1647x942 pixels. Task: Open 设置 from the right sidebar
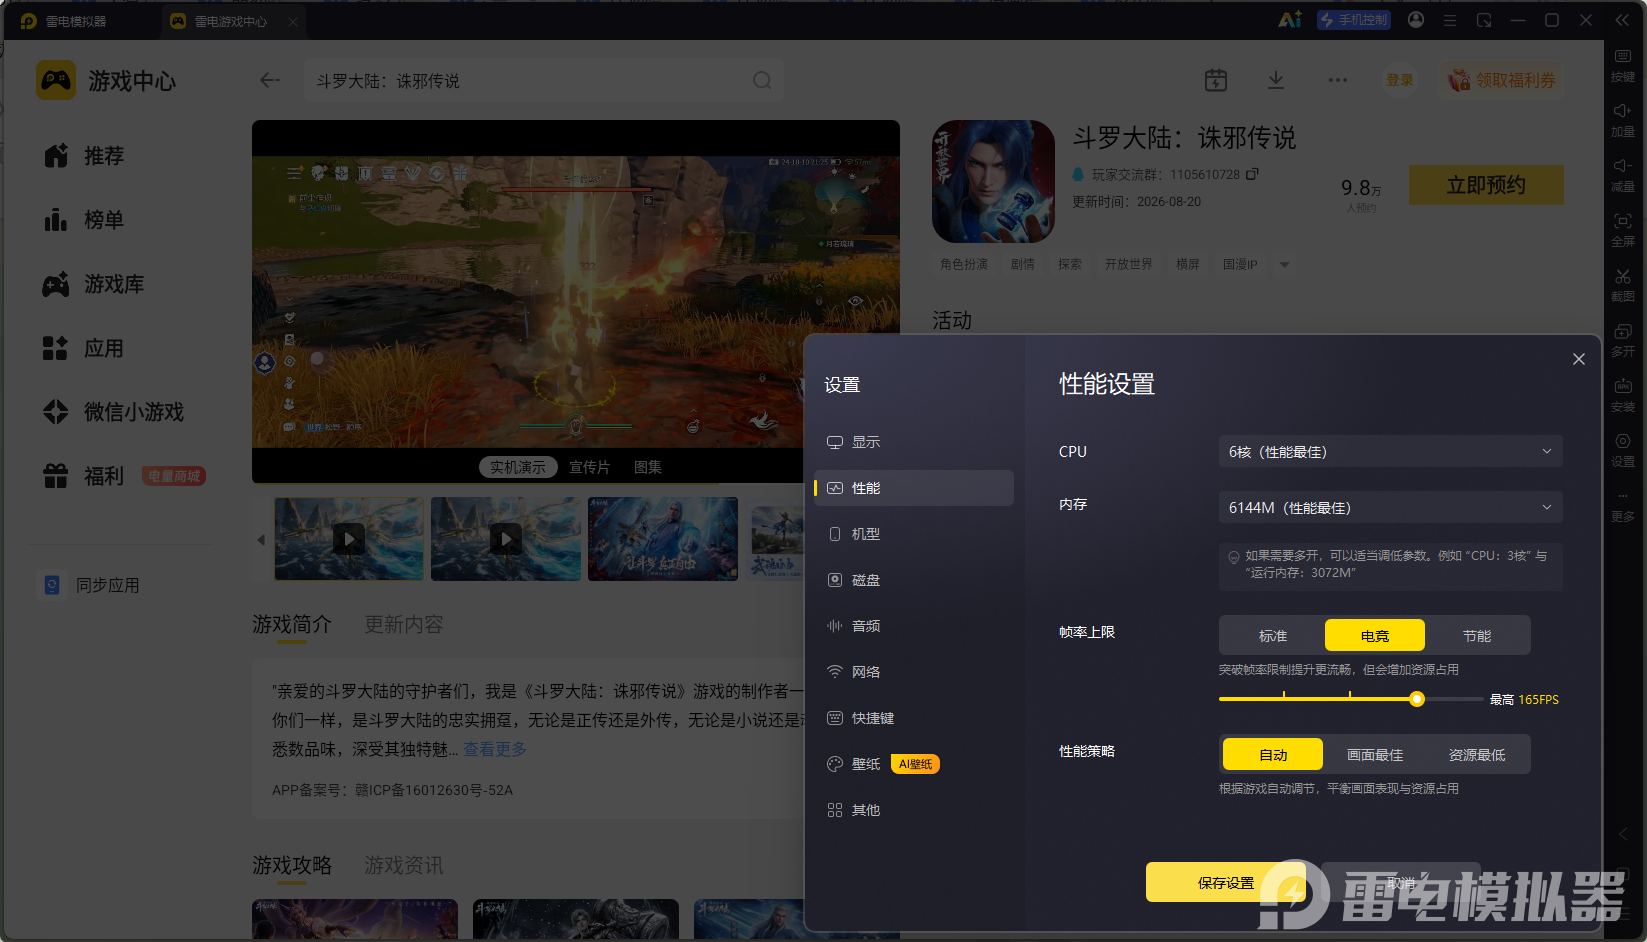point(1623,451)
